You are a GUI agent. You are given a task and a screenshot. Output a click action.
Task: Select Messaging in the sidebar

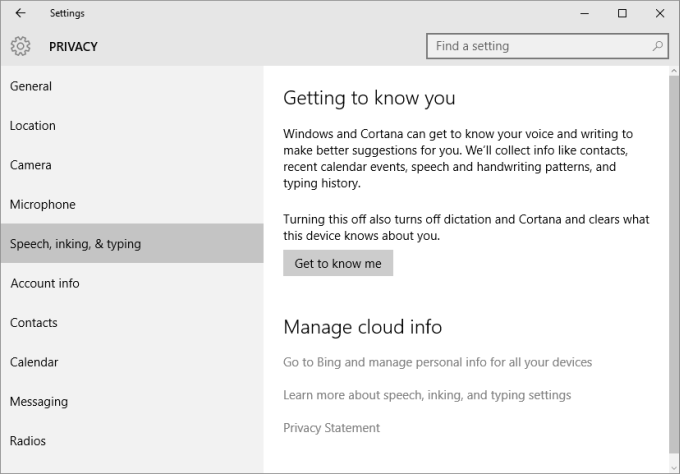point(39,402)
